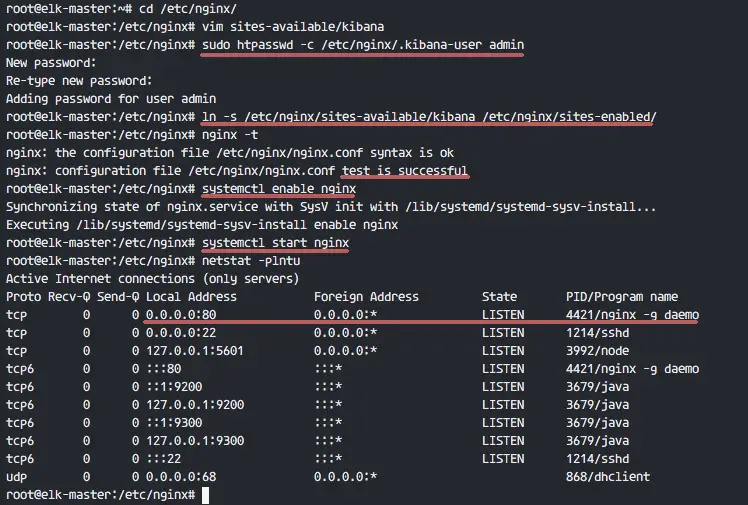Click the 'Local Address' column header
The image size is (748, 505).
191,297
